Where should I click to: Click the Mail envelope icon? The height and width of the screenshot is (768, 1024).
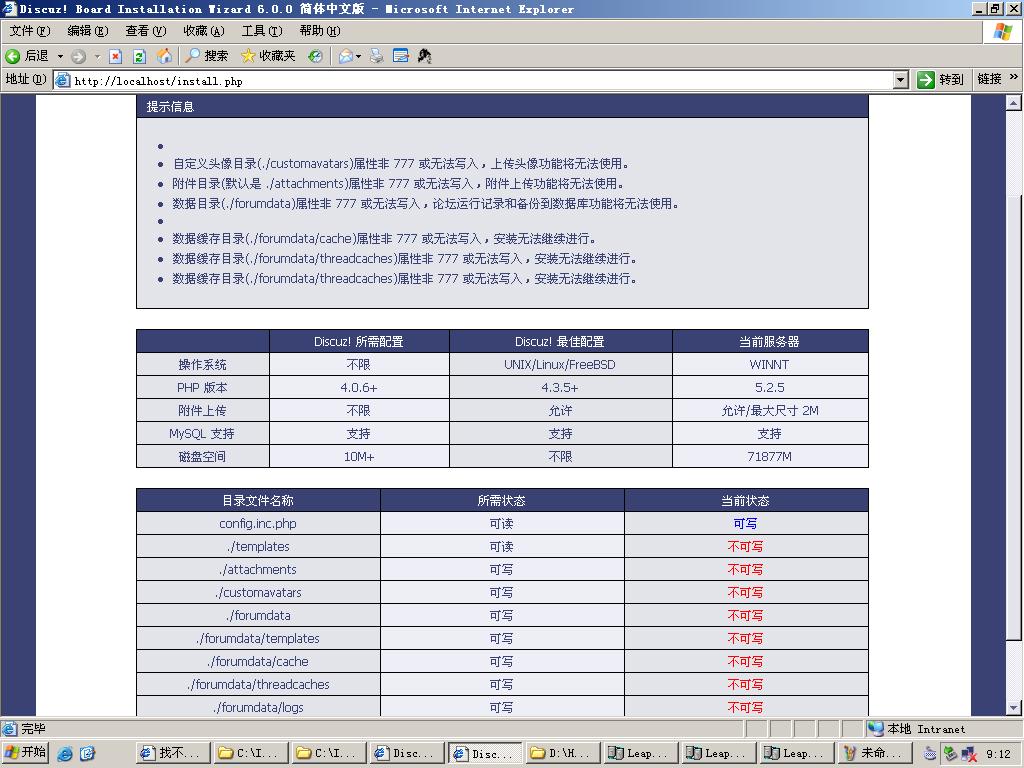345,56
